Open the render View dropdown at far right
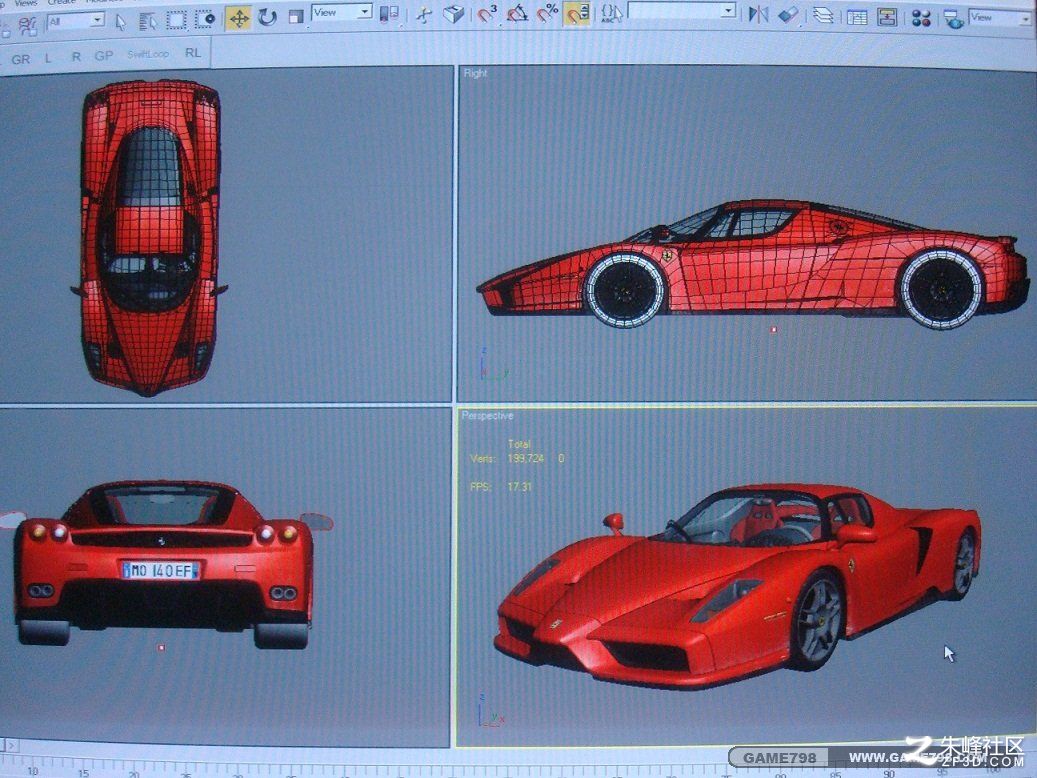 pyautogui.click(x=1001, y=18)
